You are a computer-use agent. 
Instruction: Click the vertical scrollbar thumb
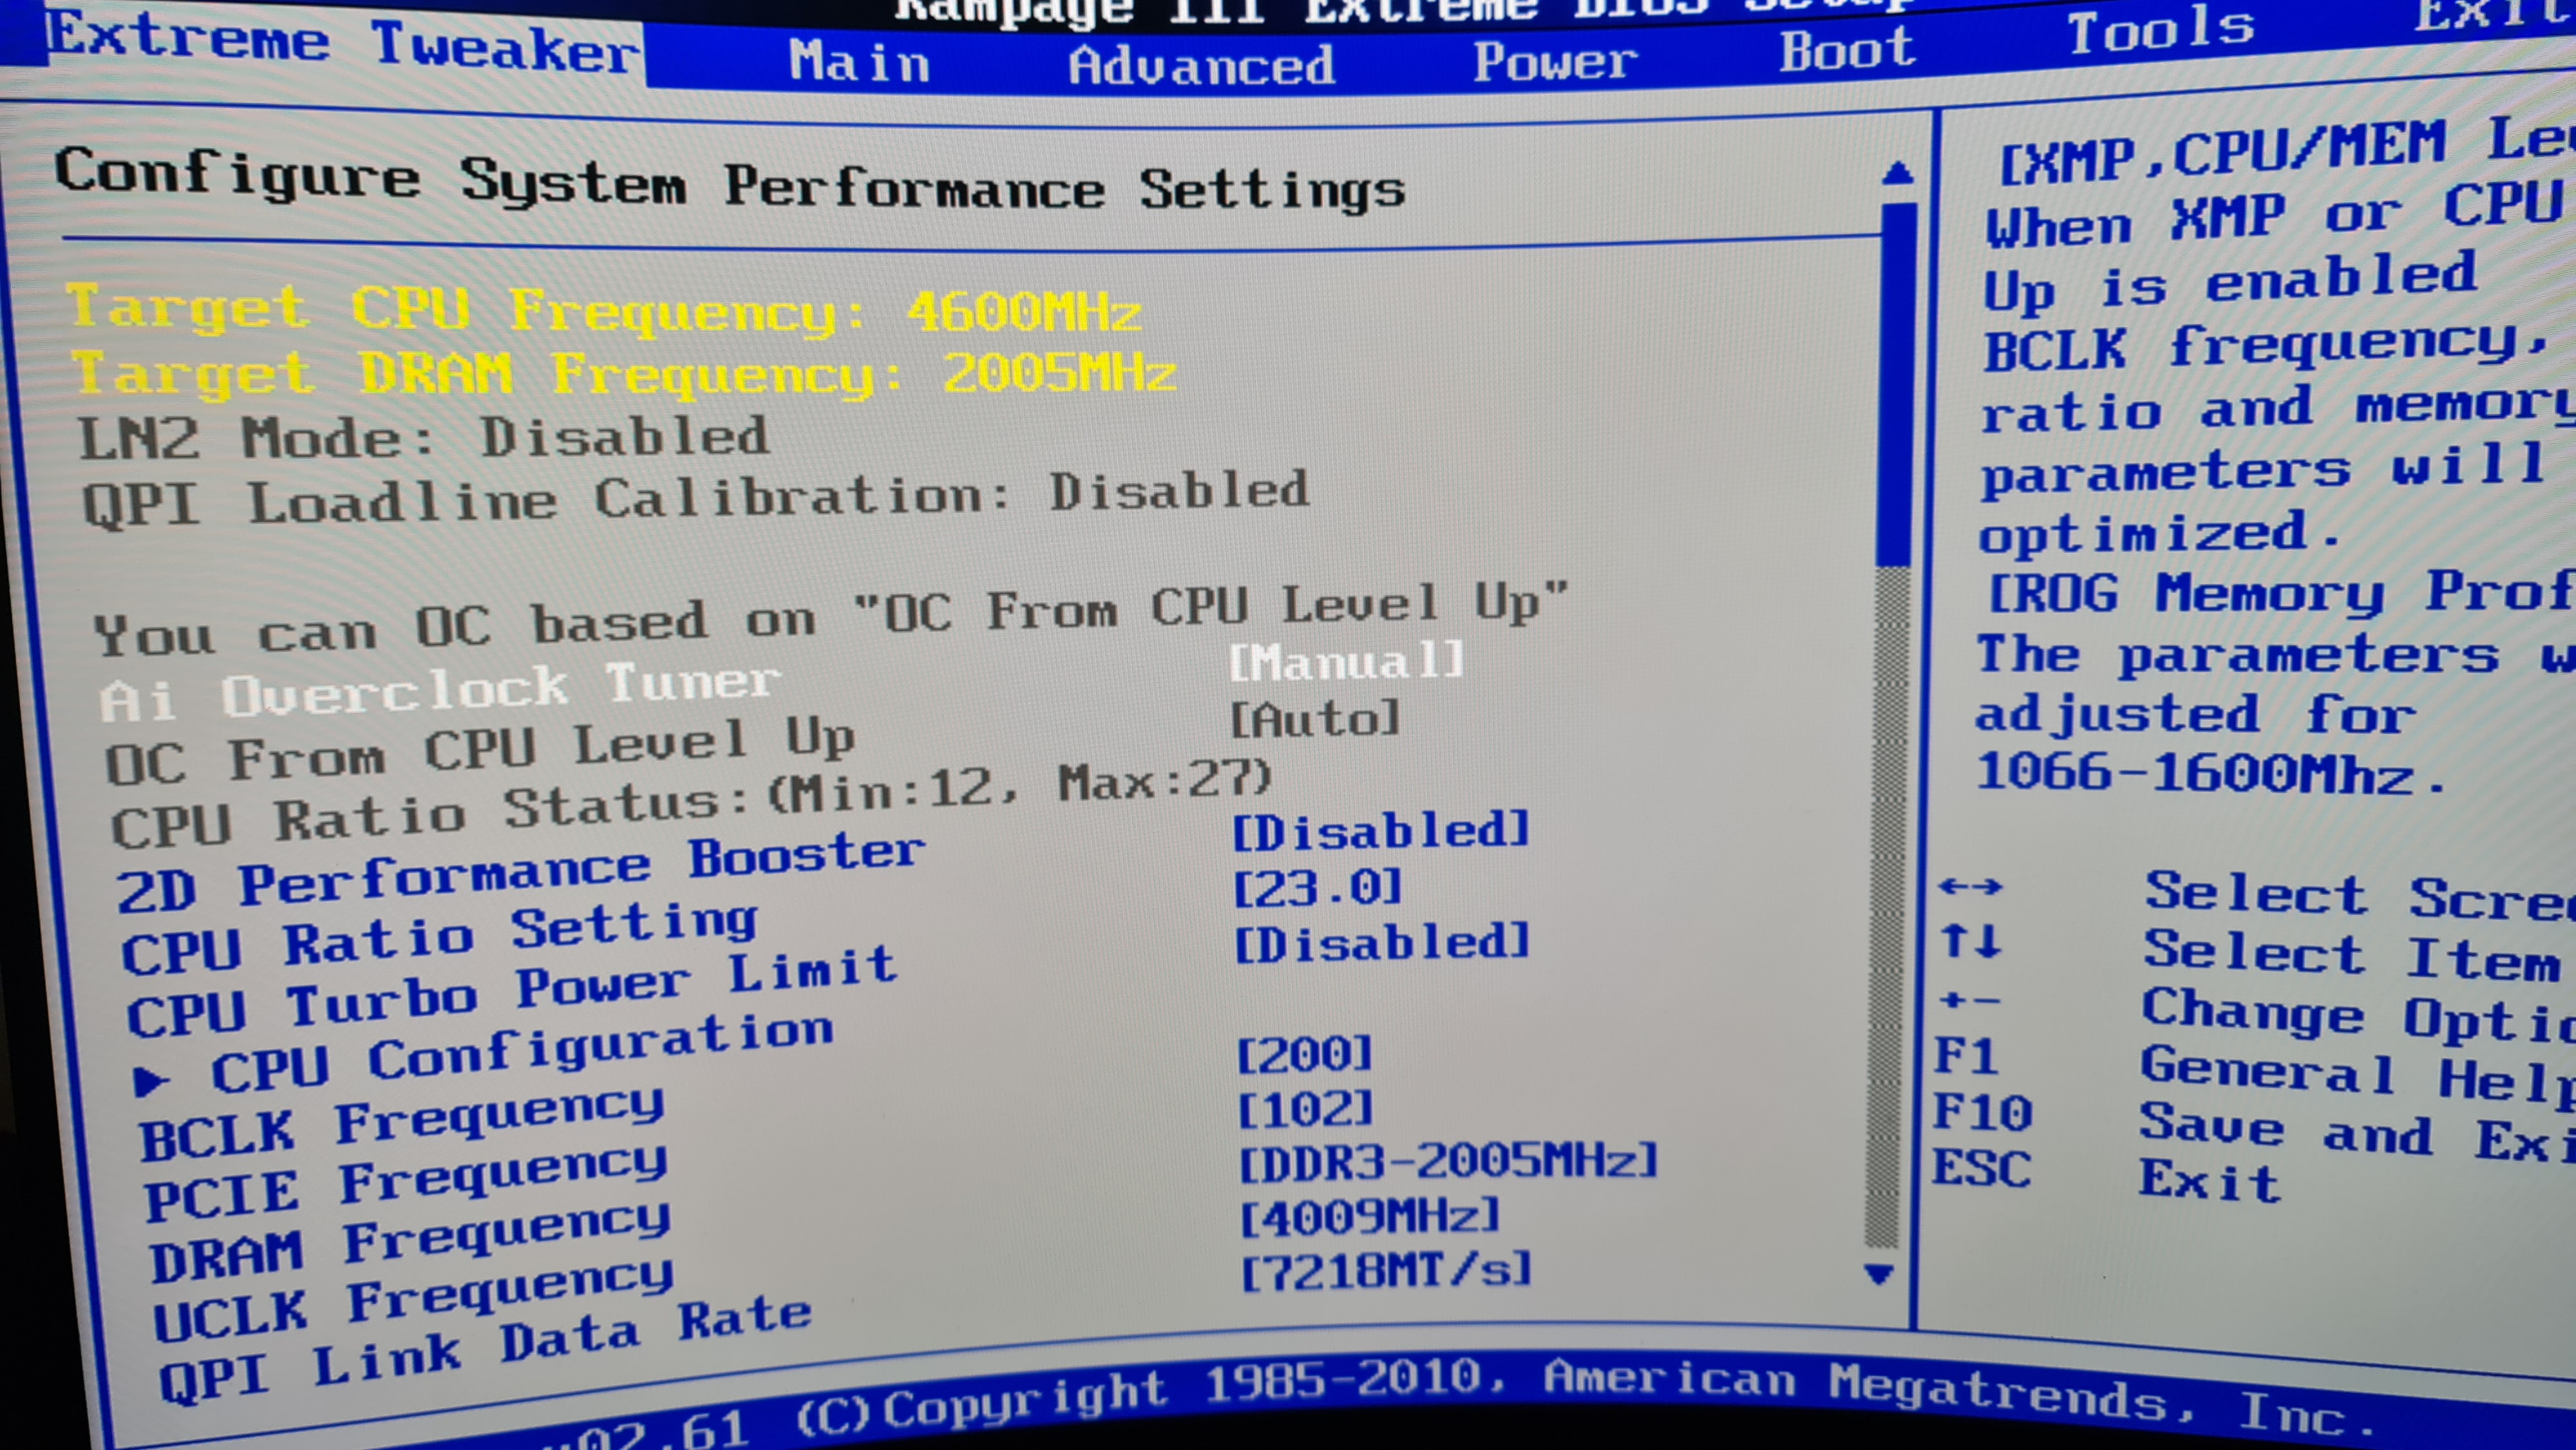click(1896, 385)
